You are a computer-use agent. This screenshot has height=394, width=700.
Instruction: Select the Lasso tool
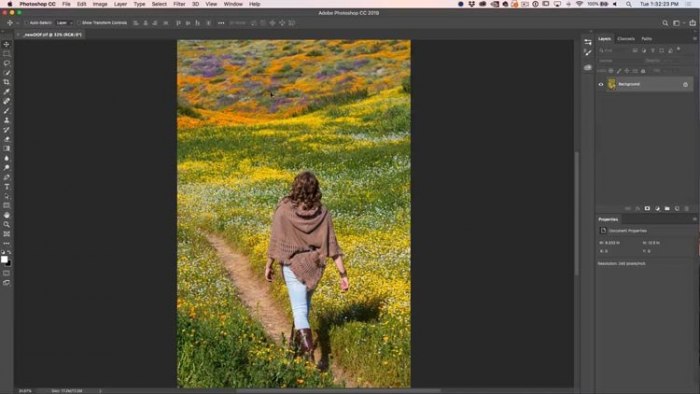pyautogui.click(x=6, y=63)
